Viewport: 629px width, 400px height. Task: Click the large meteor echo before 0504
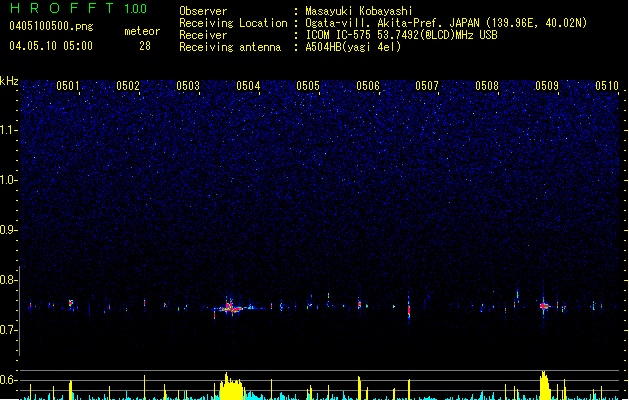click(x=232, y=308)
